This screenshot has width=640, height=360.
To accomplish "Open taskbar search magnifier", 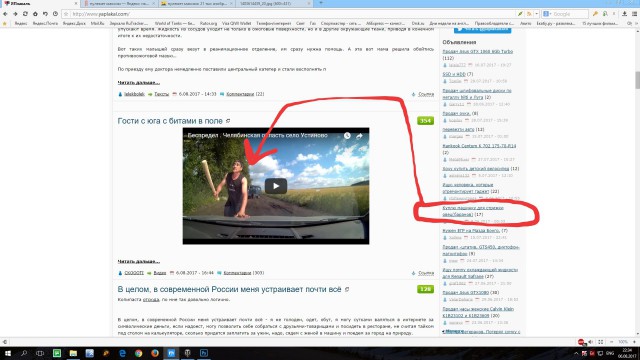I will tap(24, 353).
